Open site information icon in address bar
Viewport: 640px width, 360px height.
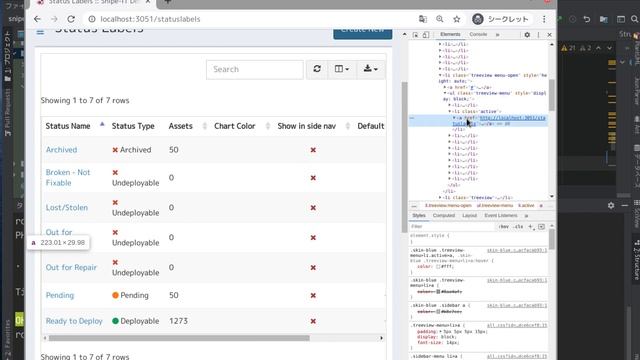[x=92, y=19]
